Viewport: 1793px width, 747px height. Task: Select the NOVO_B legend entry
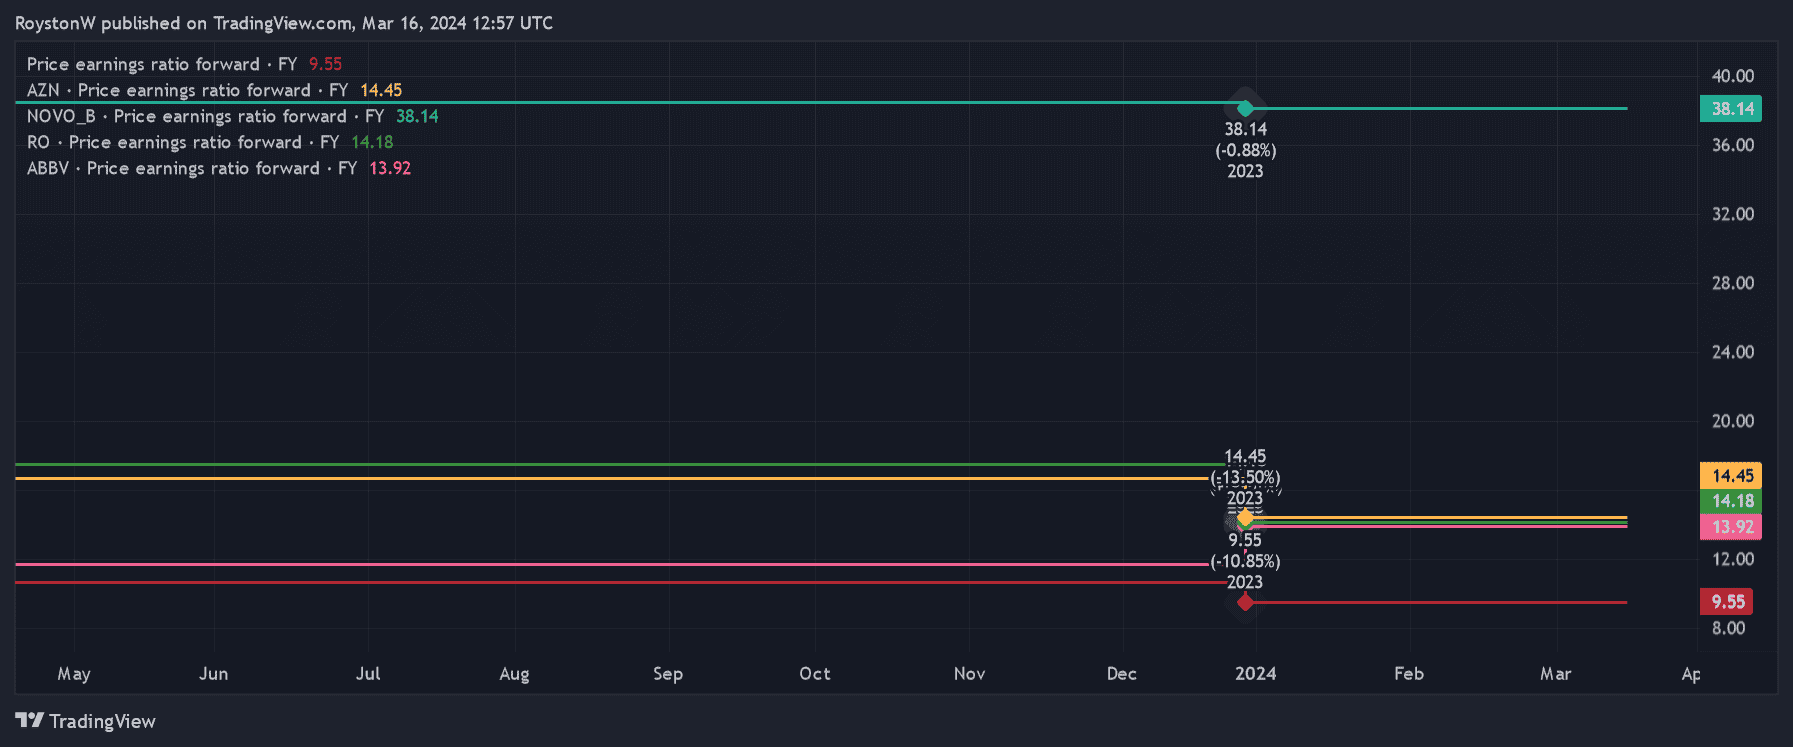coord(232,116)
